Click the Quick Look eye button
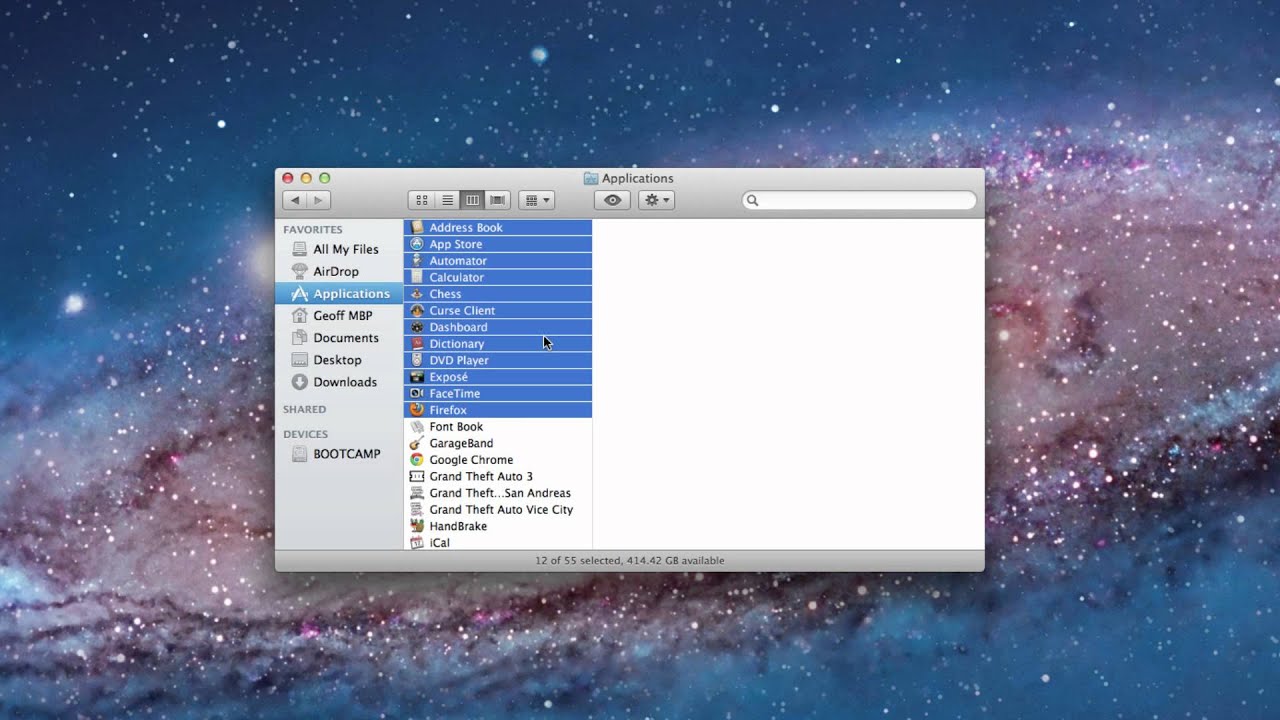Image resolution: width=1280 pixels, height=720 pixels. pos(612,200)
